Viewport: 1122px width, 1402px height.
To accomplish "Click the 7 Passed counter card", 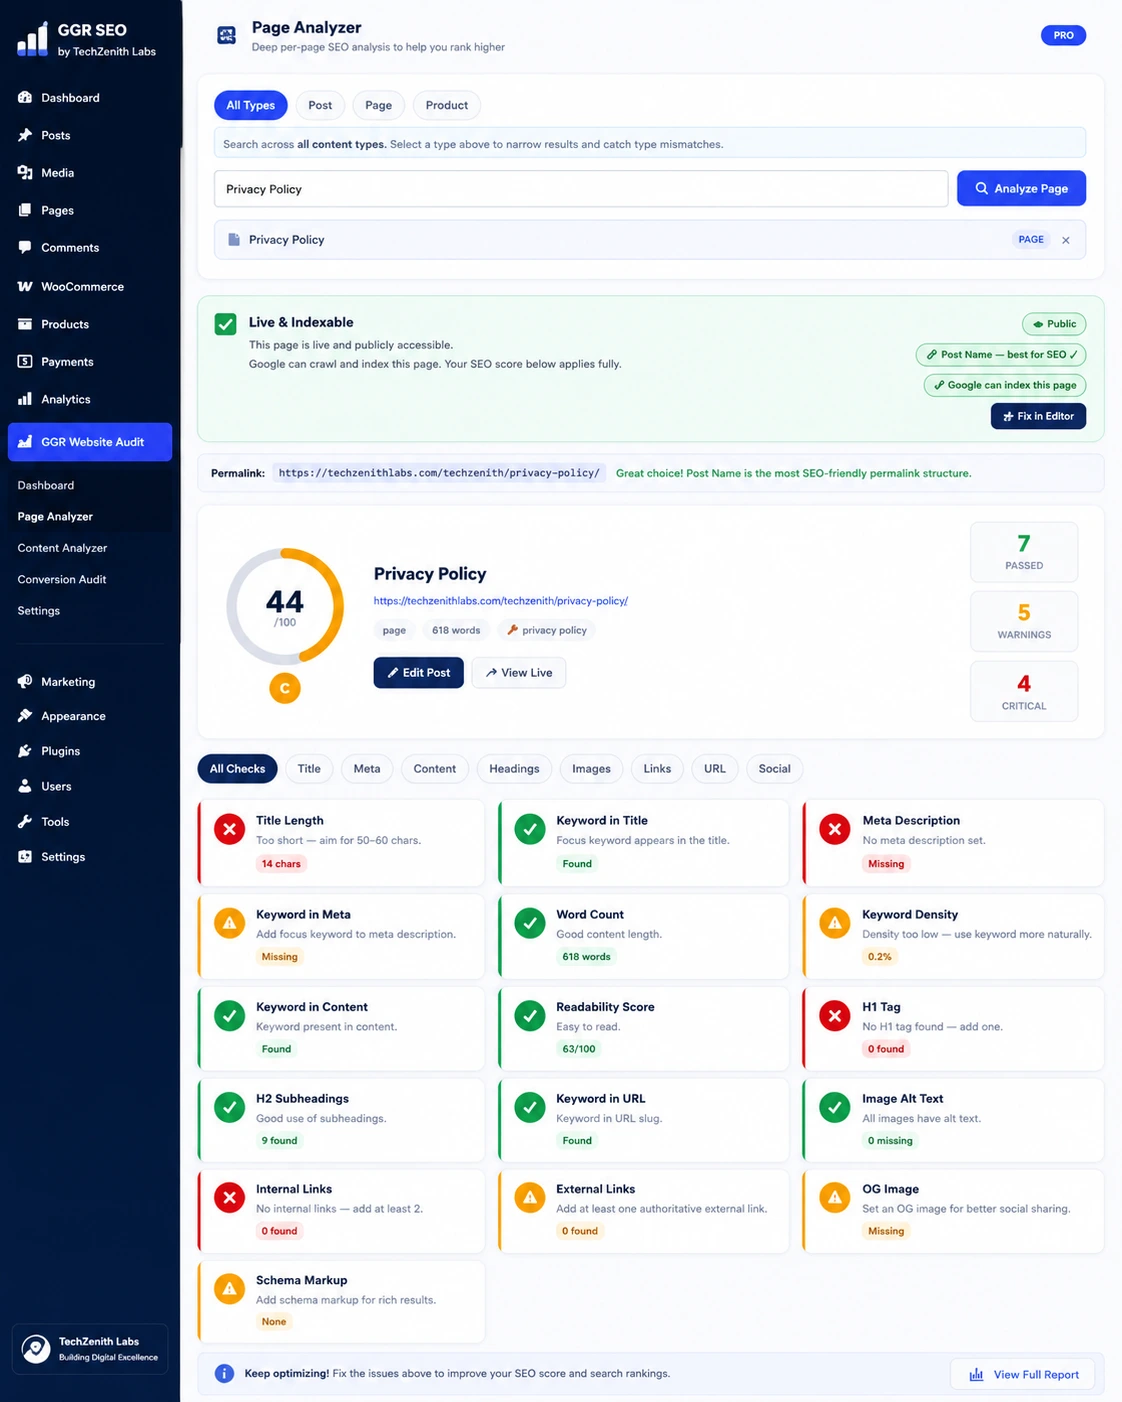I will click(x=1024, y=552).
